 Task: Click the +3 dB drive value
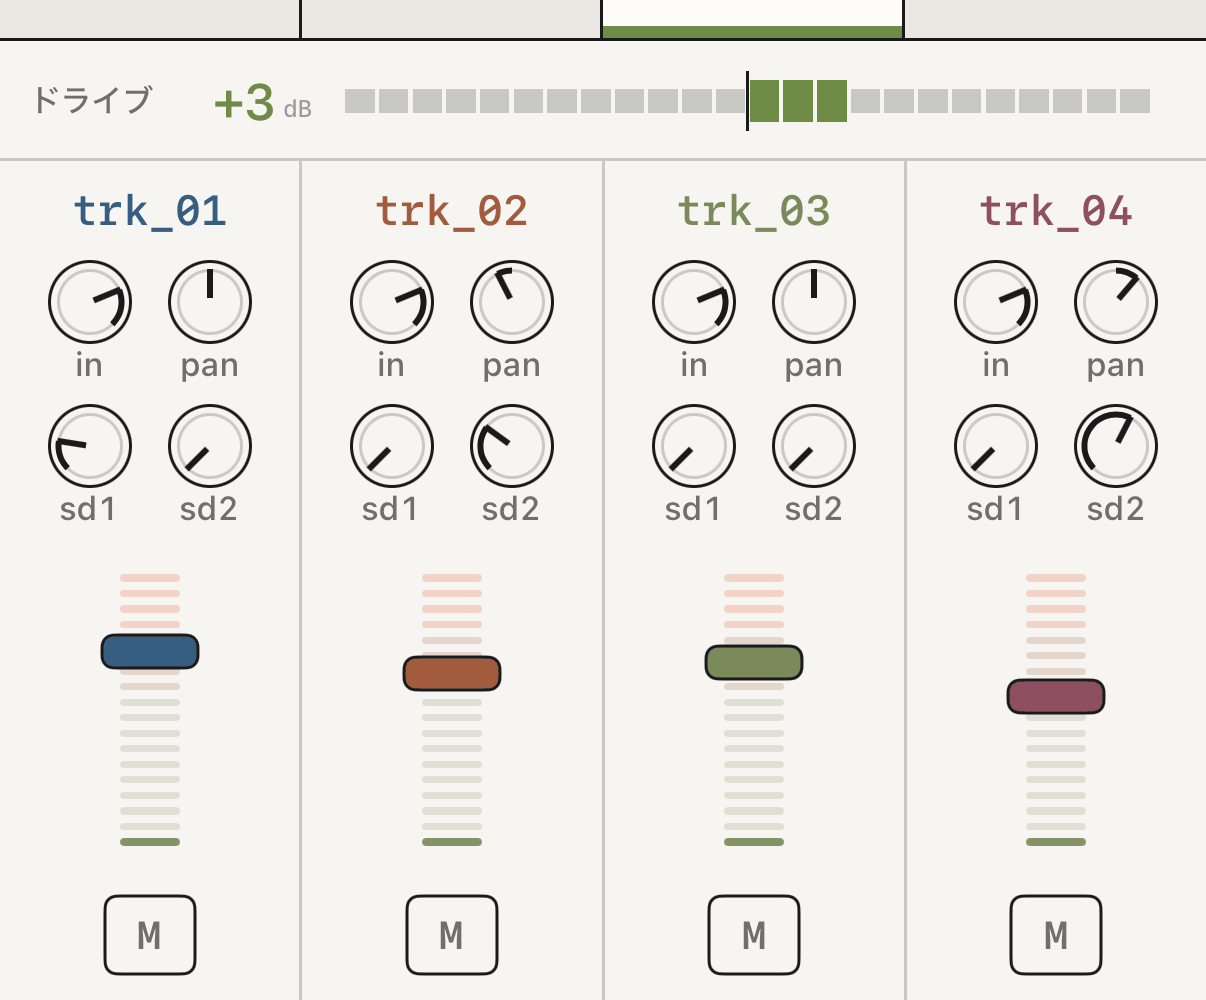click(x=263, y=102)
